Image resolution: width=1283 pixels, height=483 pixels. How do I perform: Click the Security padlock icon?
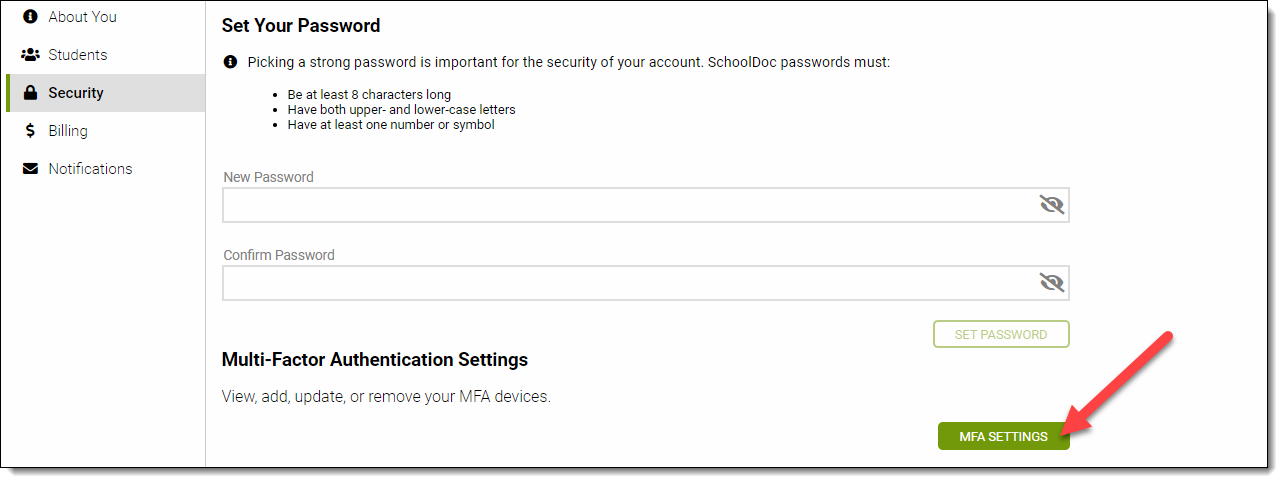pos(30,93)
